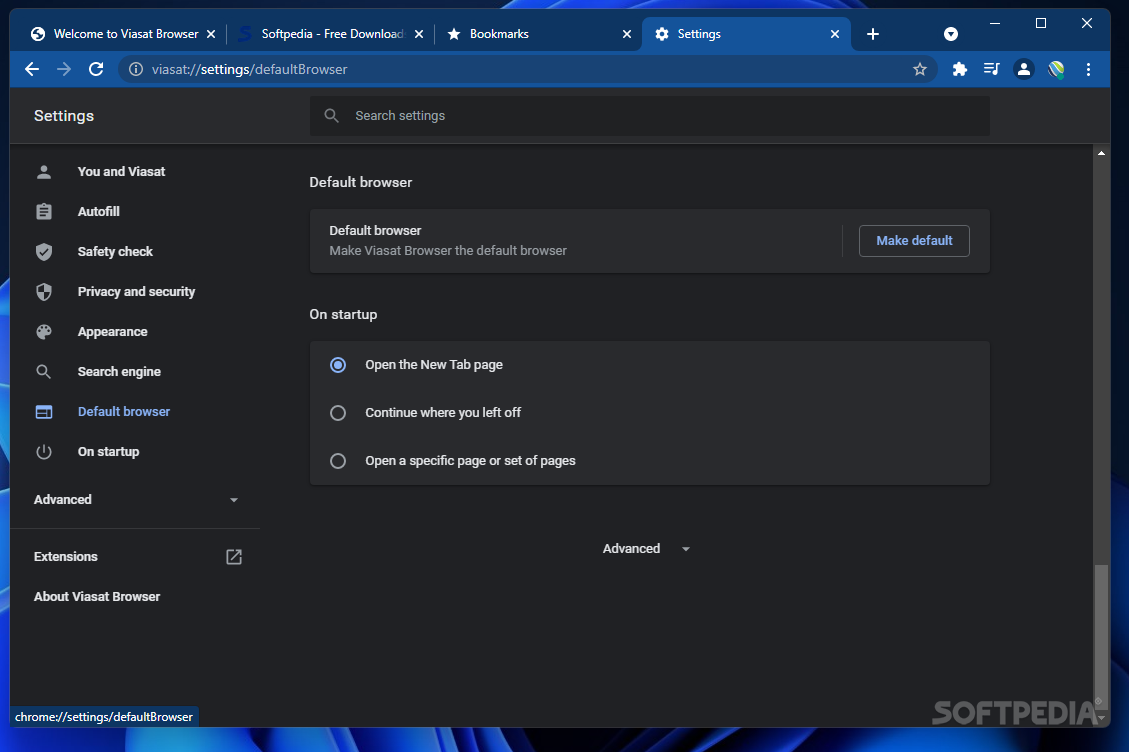
Task: Open the user profile avatar
Action: pyautogui.click(x=1023, y=69)
